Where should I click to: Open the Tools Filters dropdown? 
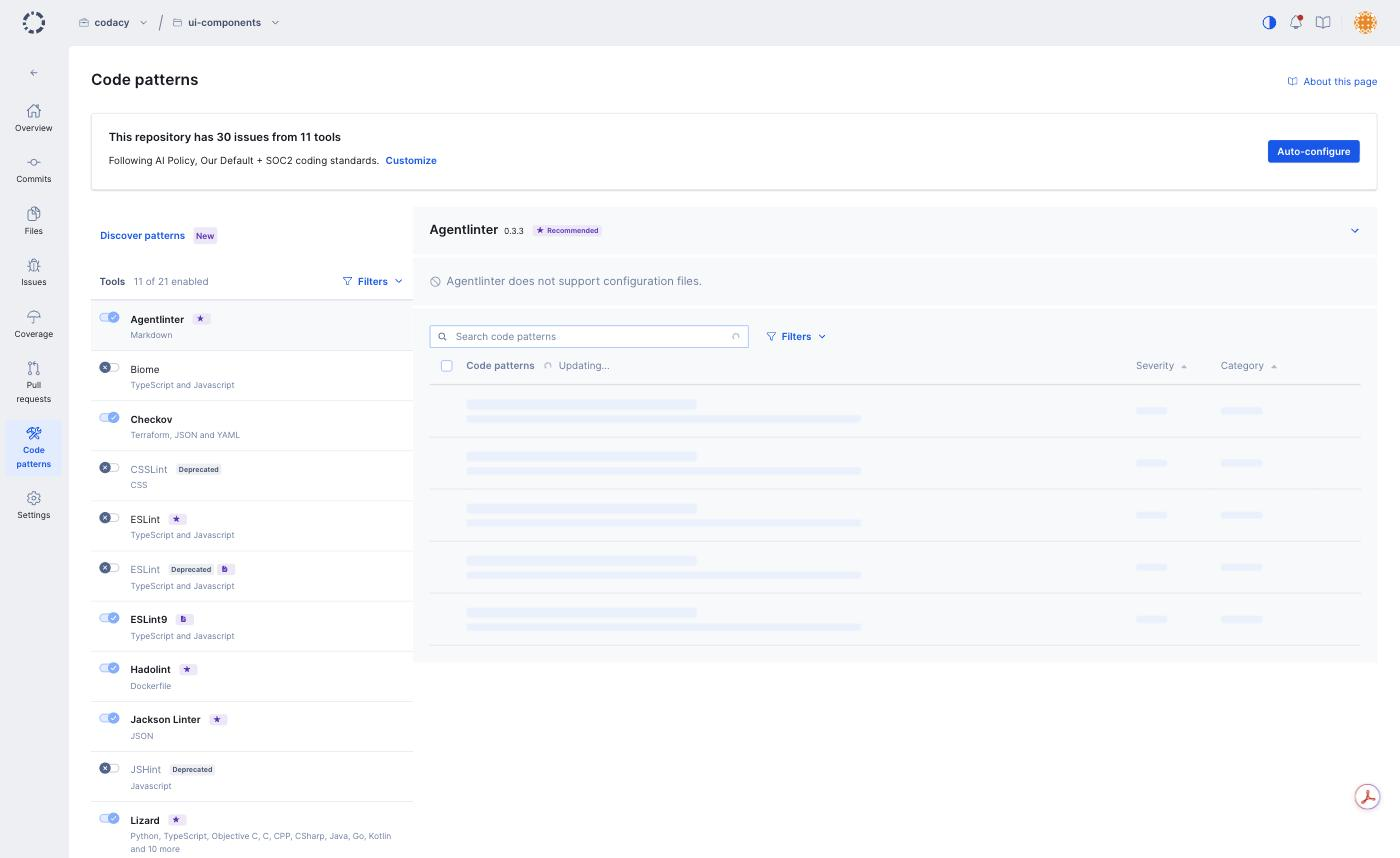coord(372,281)
